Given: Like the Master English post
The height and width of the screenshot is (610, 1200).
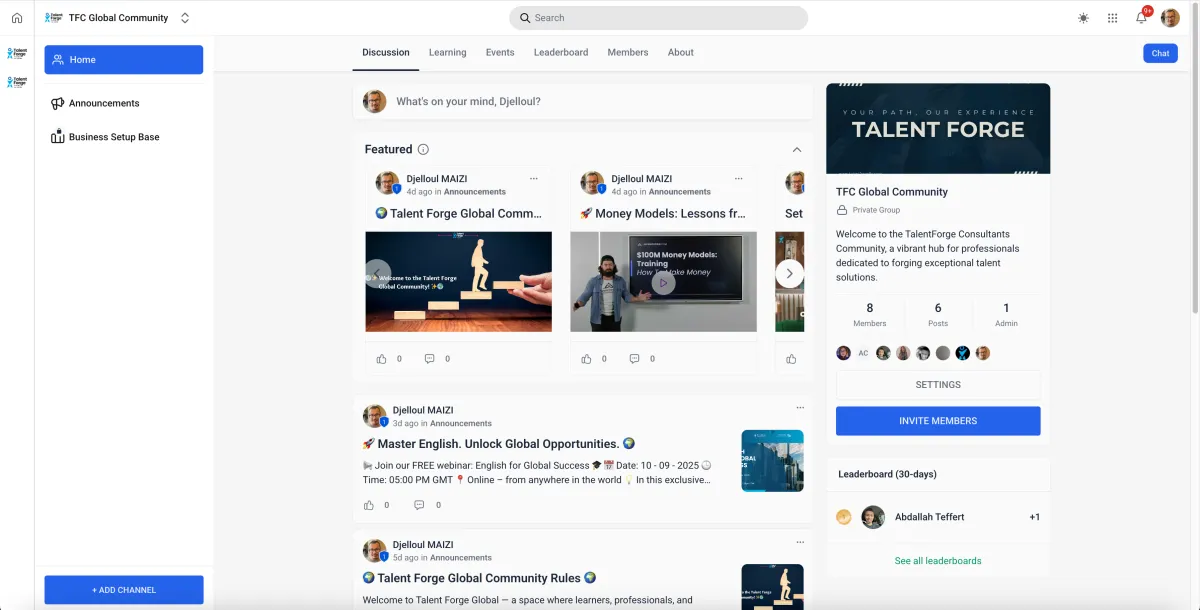Looking at the screenshot, I should (x=369, y=505).
